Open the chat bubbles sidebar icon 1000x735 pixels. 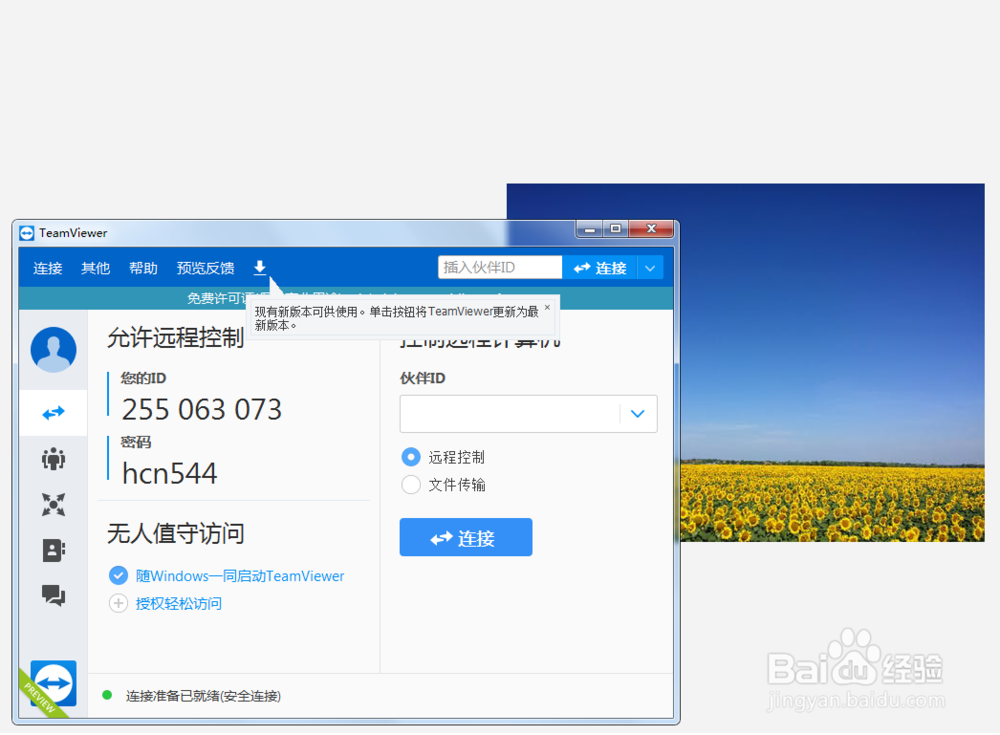click(x=54, y=595)
